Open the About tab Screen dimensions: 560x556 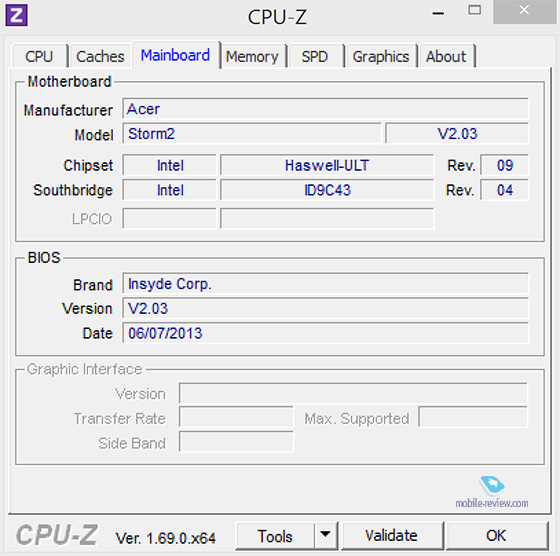click(446, 56)
